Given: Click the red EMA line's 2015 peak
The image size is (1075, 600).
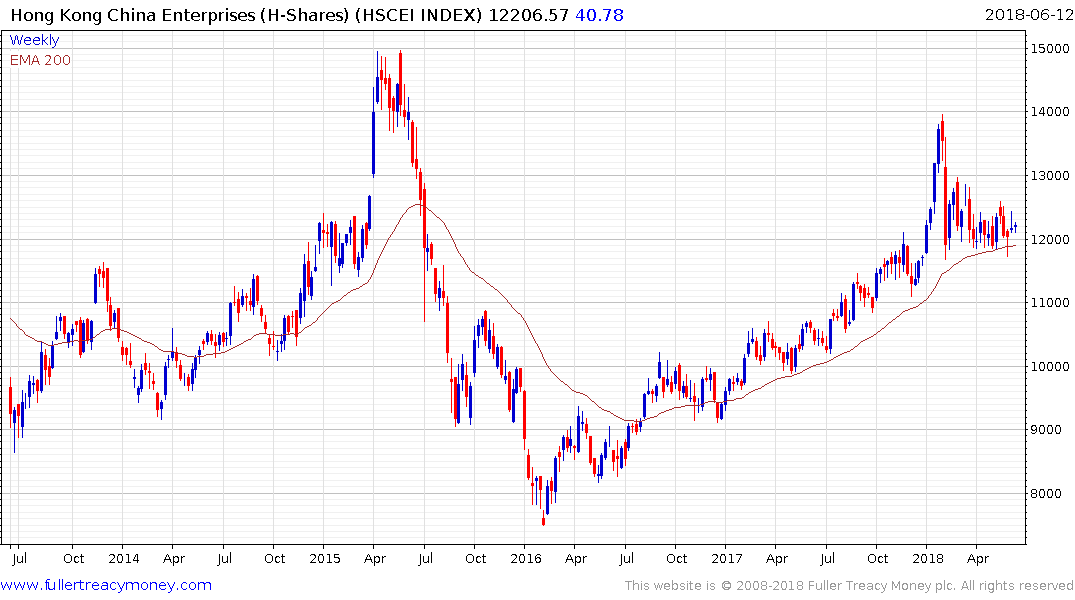Looking at the screenshot, I should tap(418, 204).
